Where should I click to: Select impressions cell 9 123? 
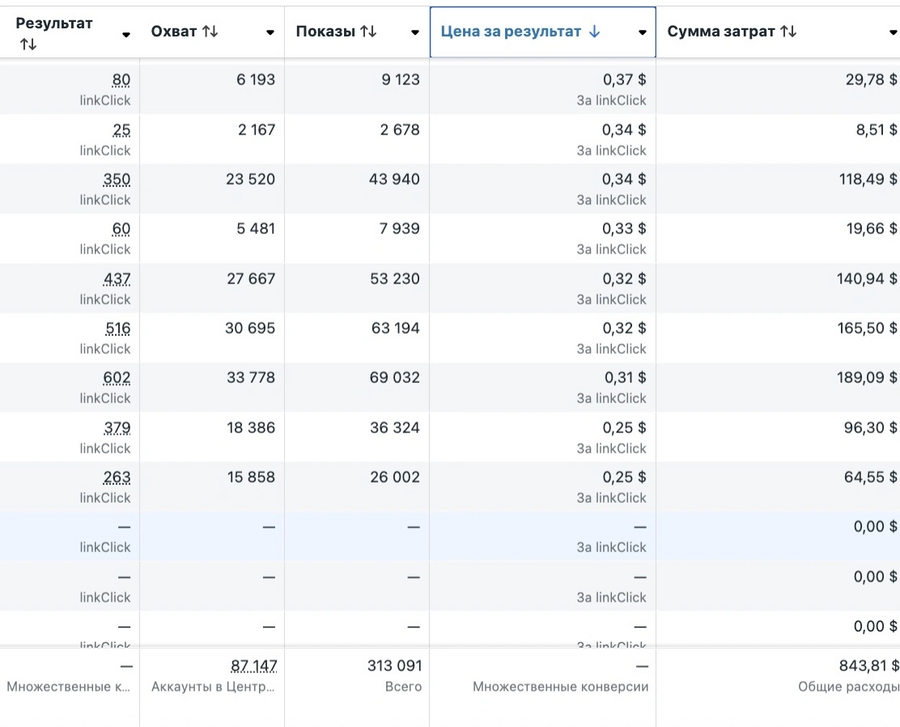pos(401,80)
